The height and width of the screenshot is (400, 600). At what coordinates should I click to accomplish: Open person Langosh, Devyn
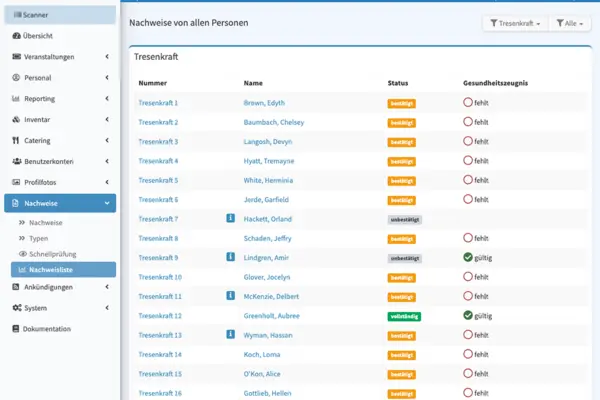tap(268, 142)
